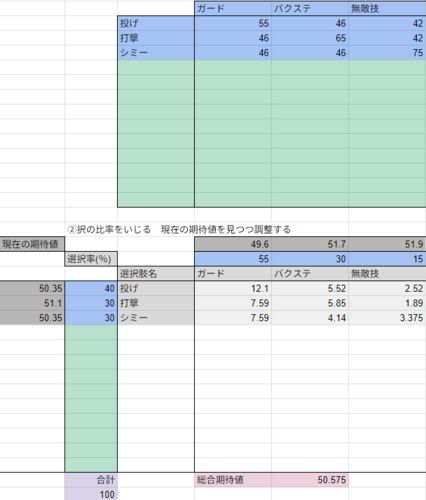
Task: Edit the ガード selection rate cell 55
Action: (x=233, y=259)
